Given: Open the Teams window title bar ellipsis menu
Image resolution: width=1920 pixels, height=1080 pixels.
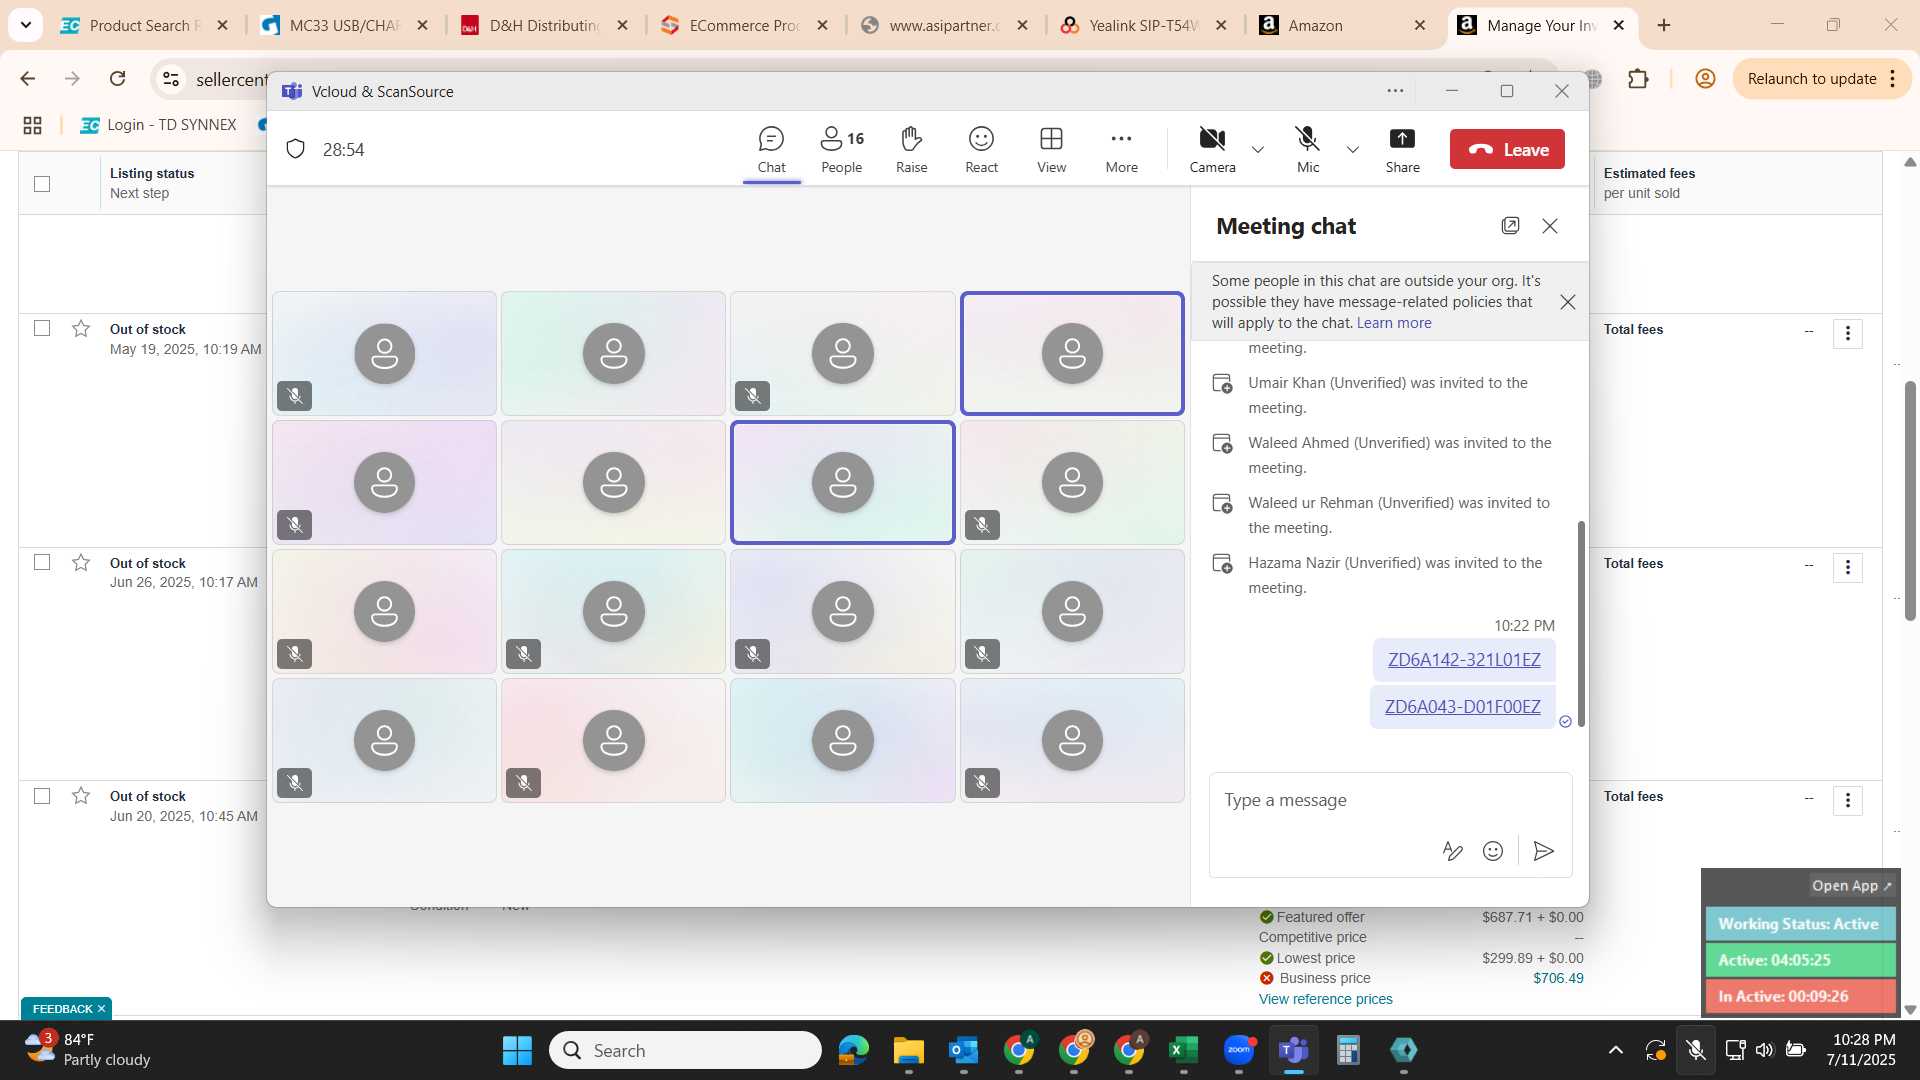Looking at the screenshot, I should 1395,91.
